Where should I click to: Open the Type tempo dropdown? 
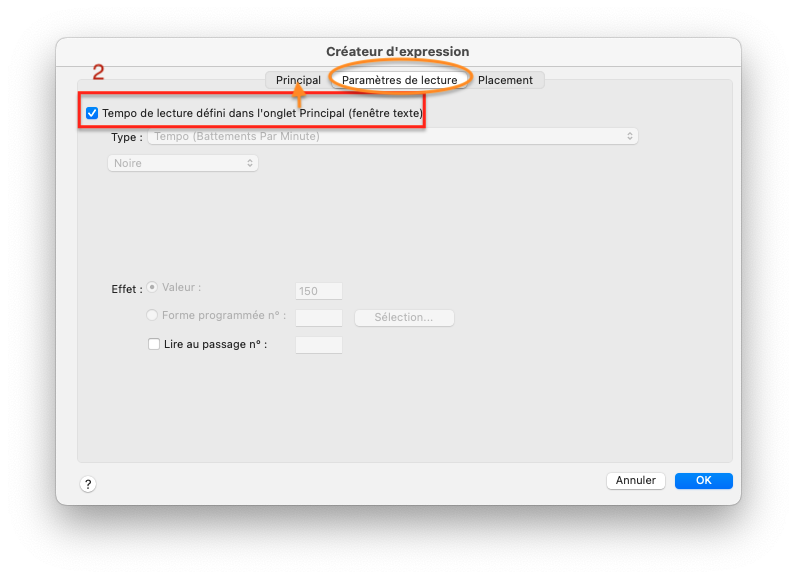point(392,136)
